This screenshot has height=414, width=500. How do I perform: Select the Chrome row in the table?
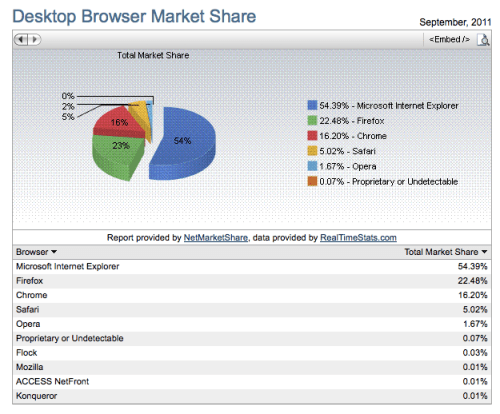click(252, 295)
